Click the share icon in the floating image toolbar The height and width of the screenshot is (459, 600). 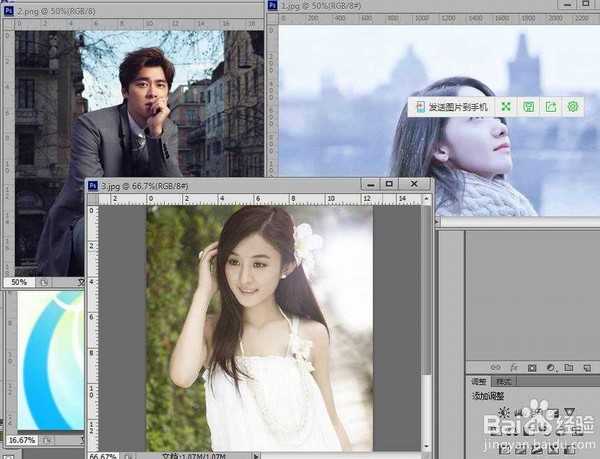[550, 106]
